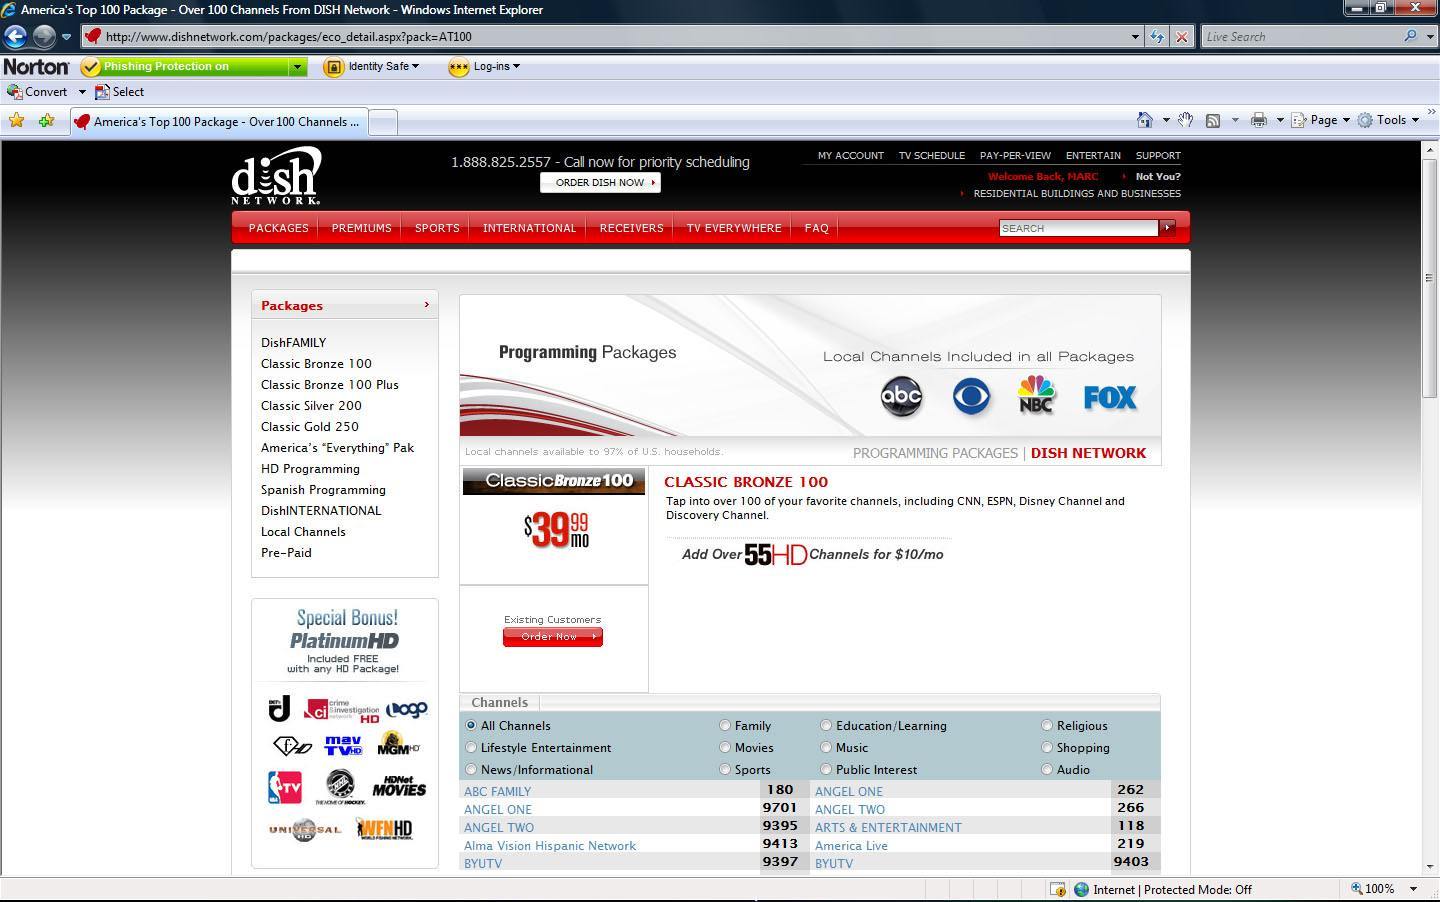The height and width of the screenshot is (902, 1440).
Task: Click the Refresh page icon
Action: [x=1157, y=37]
